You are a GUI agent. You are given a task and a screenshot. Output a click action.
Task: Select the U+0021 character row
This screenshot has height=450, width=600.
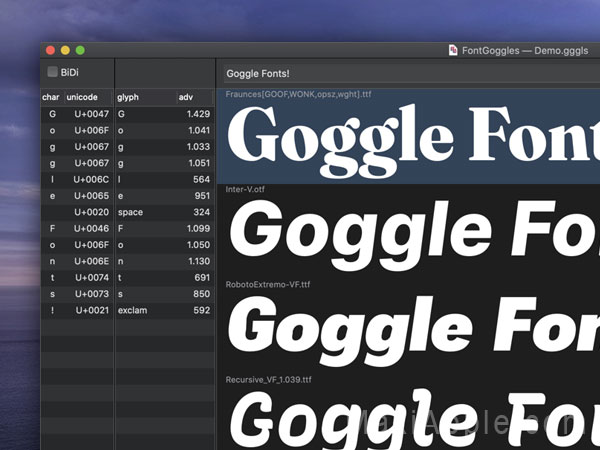(x=77, y=310)
